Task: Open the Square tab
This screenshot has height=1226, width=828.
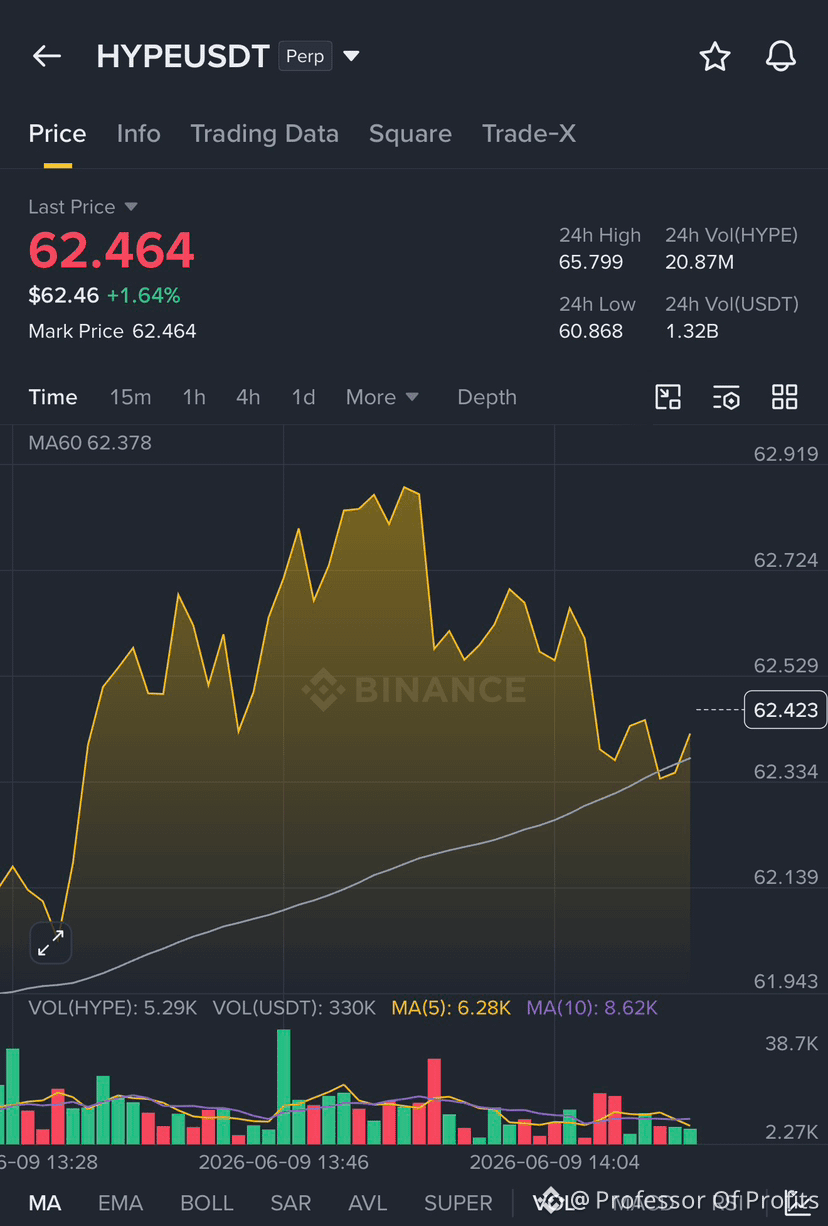Action: click(x=410, y=134)
